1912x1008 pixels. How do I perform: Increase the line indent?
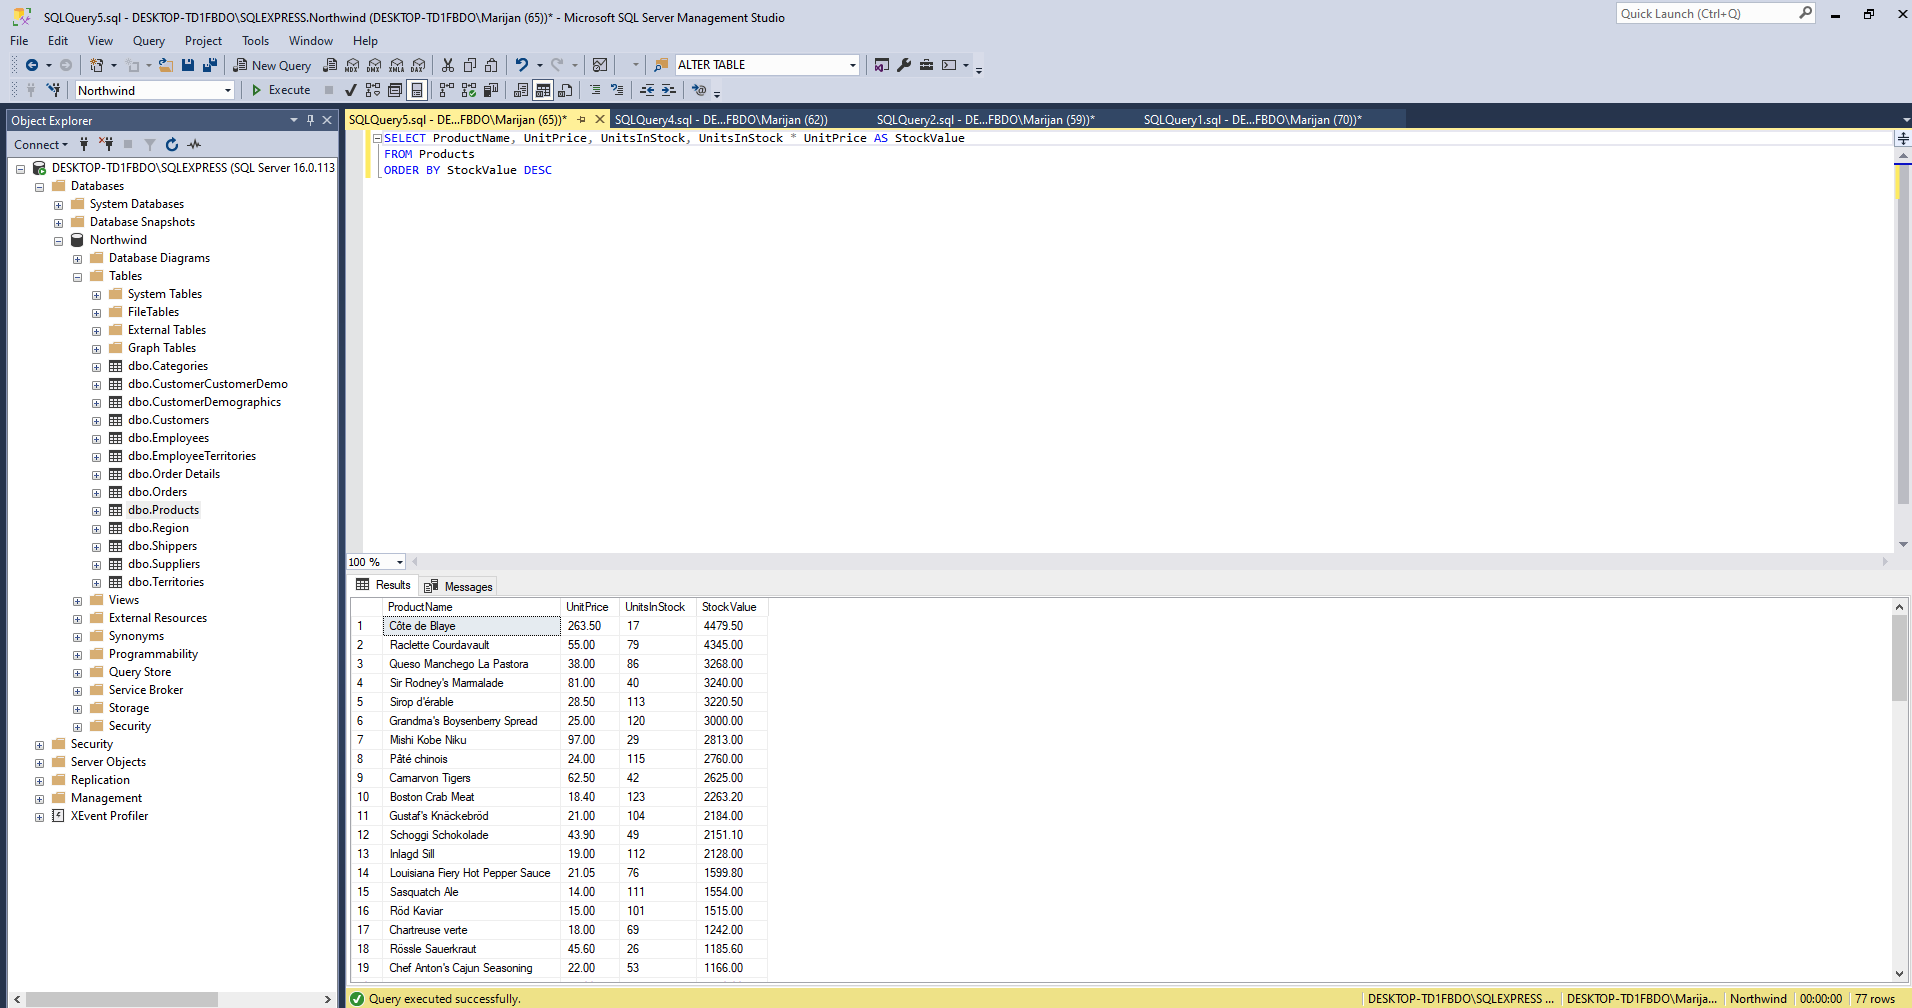669,90
